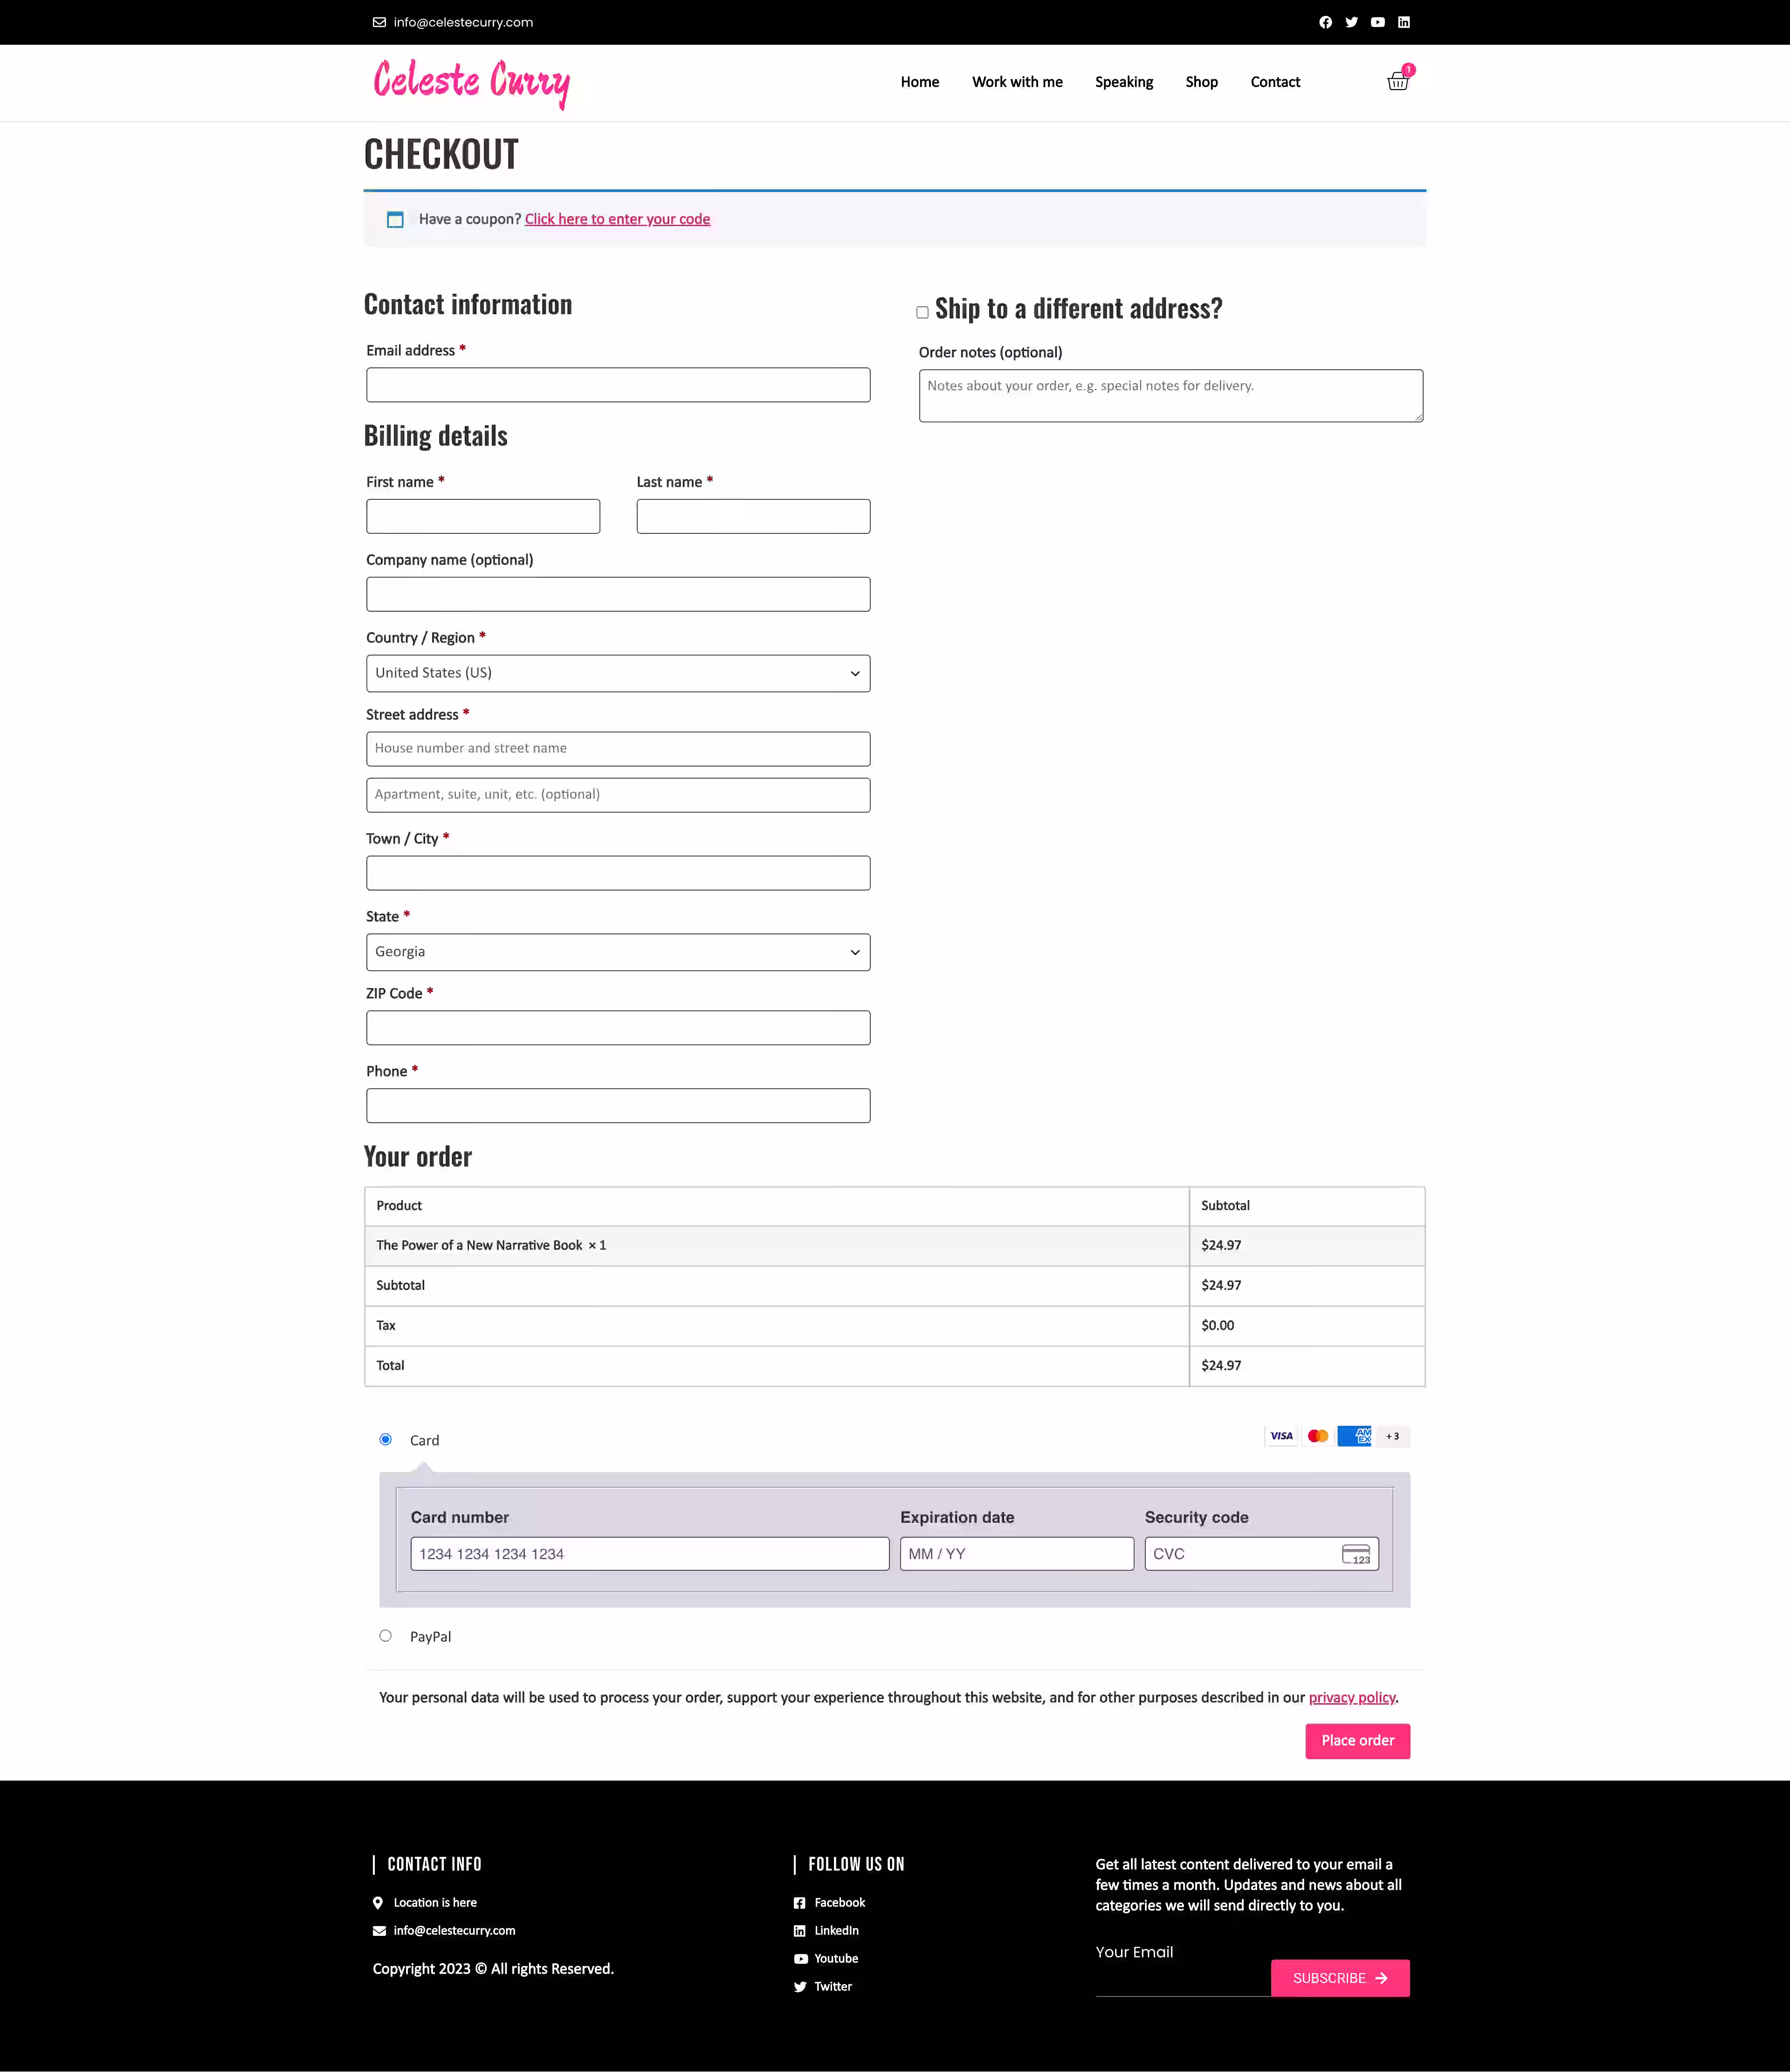Open the Shop menu item
1790x2072 pixels.
[1201, 82]
